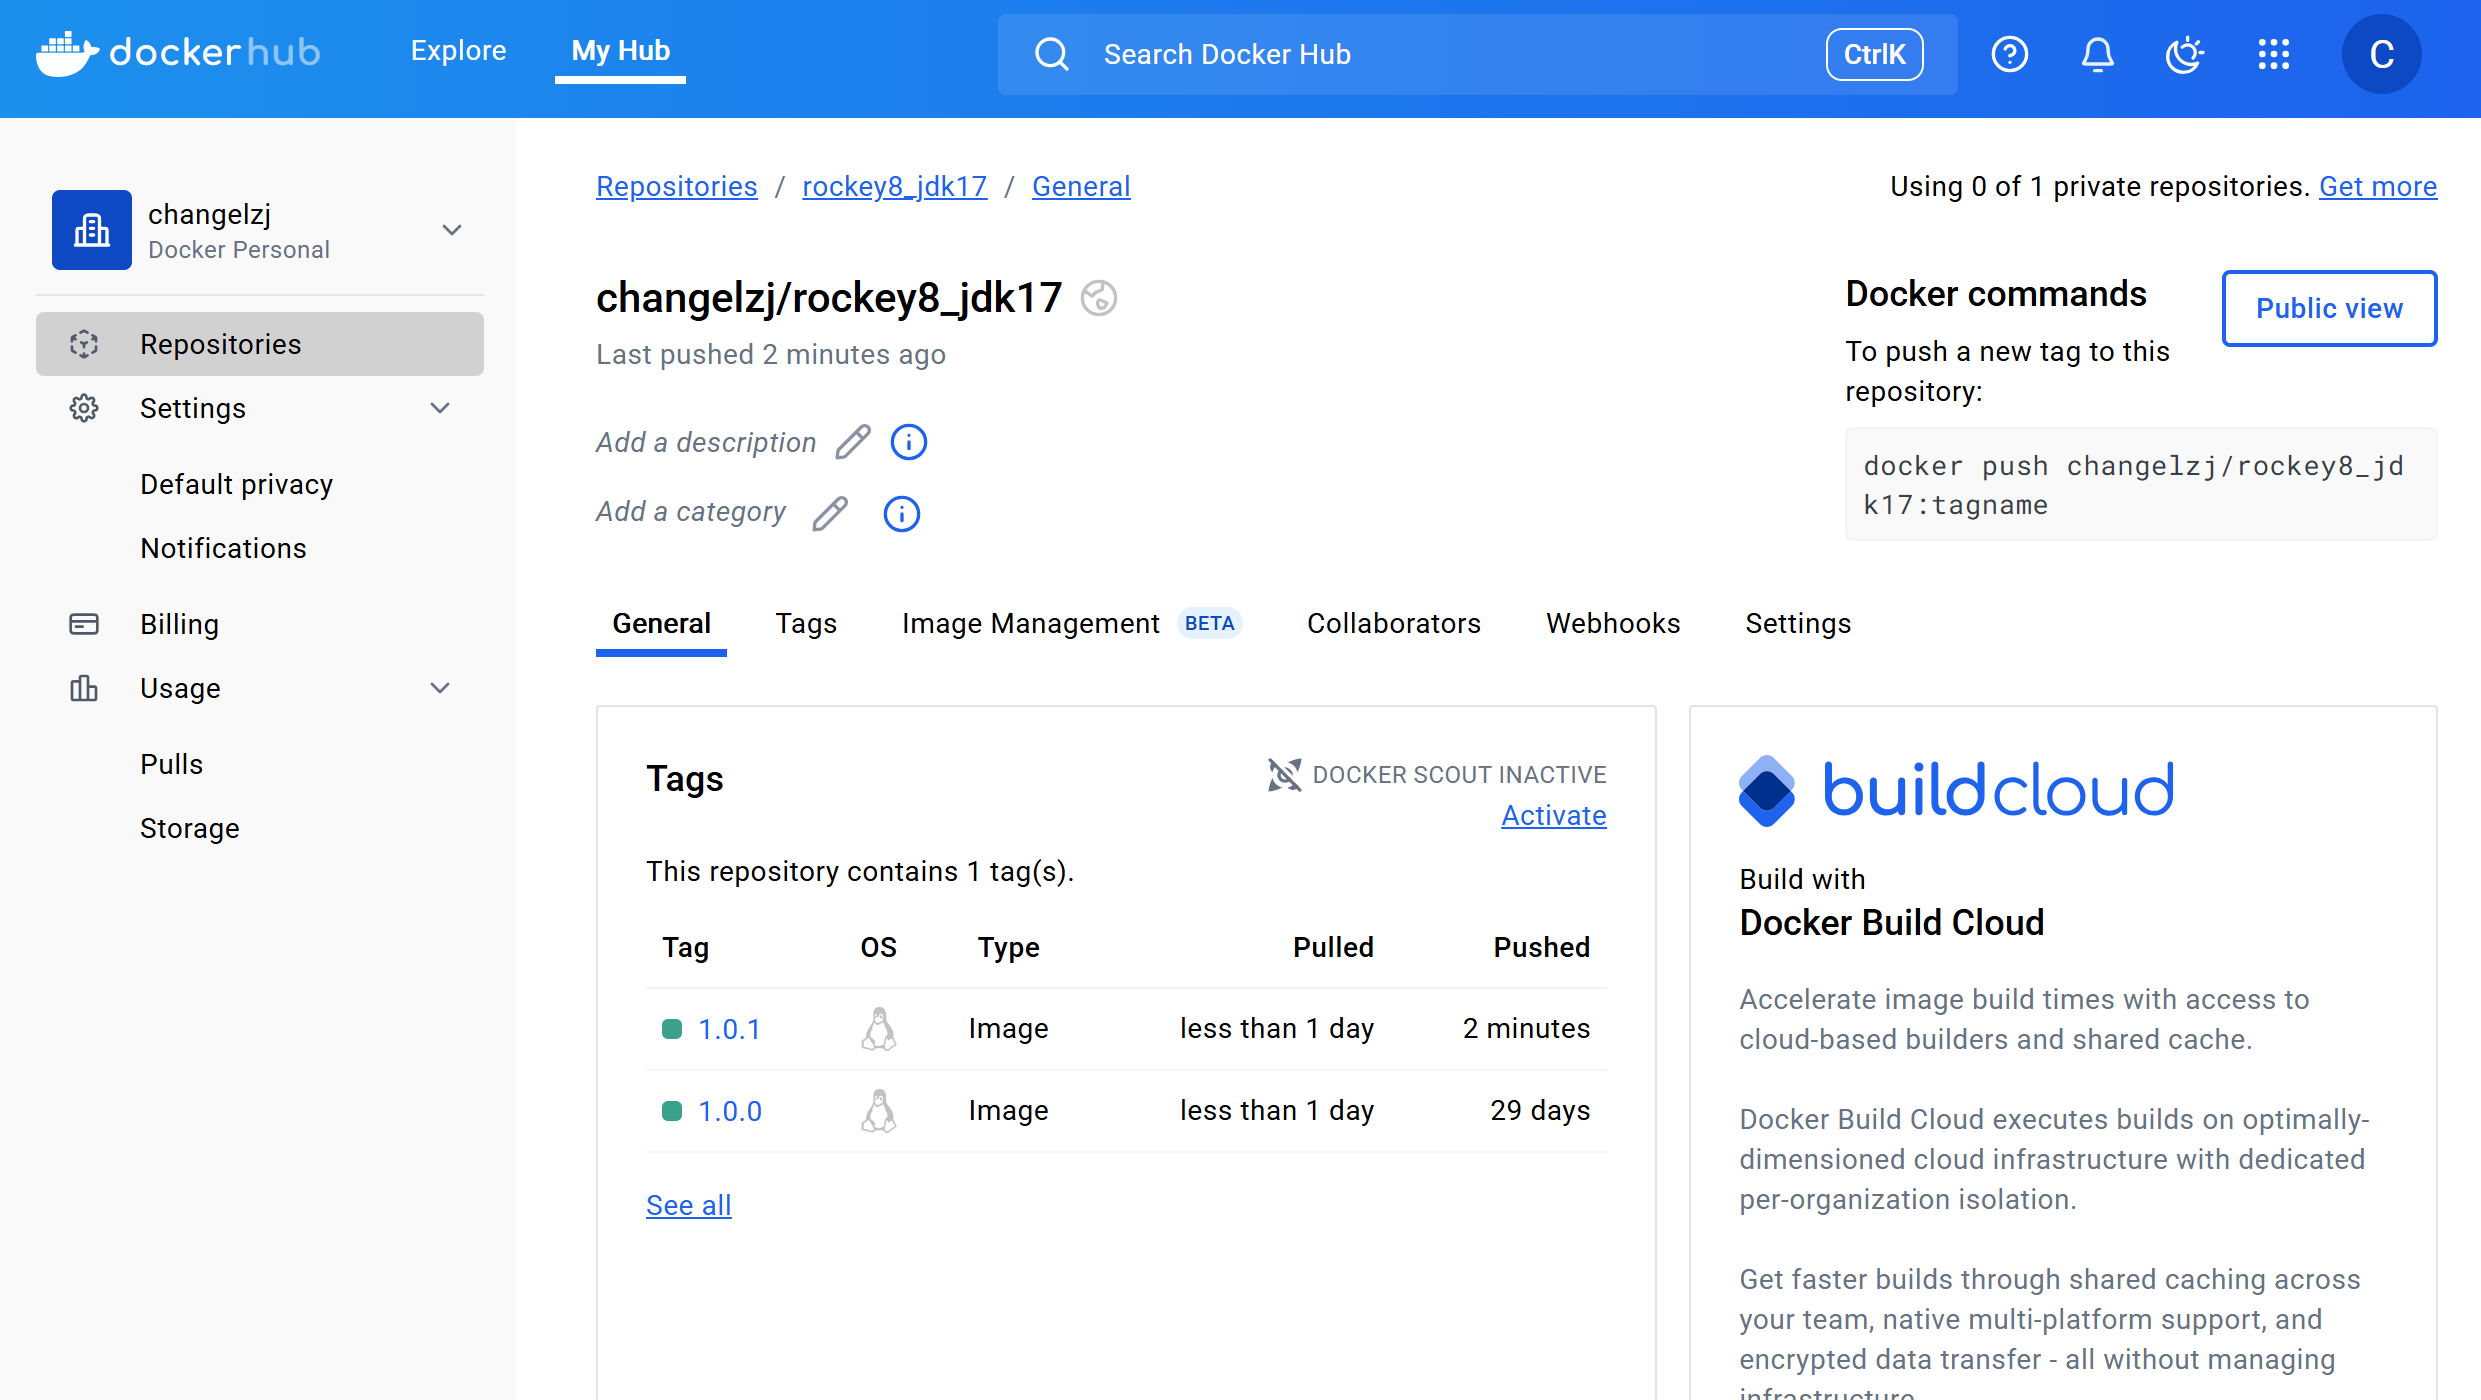The width and height of the screenshot is (2481, 1400).
Task: Open Default privacy in sidebar
Action: pyautogui.click(x=236, y=484)
